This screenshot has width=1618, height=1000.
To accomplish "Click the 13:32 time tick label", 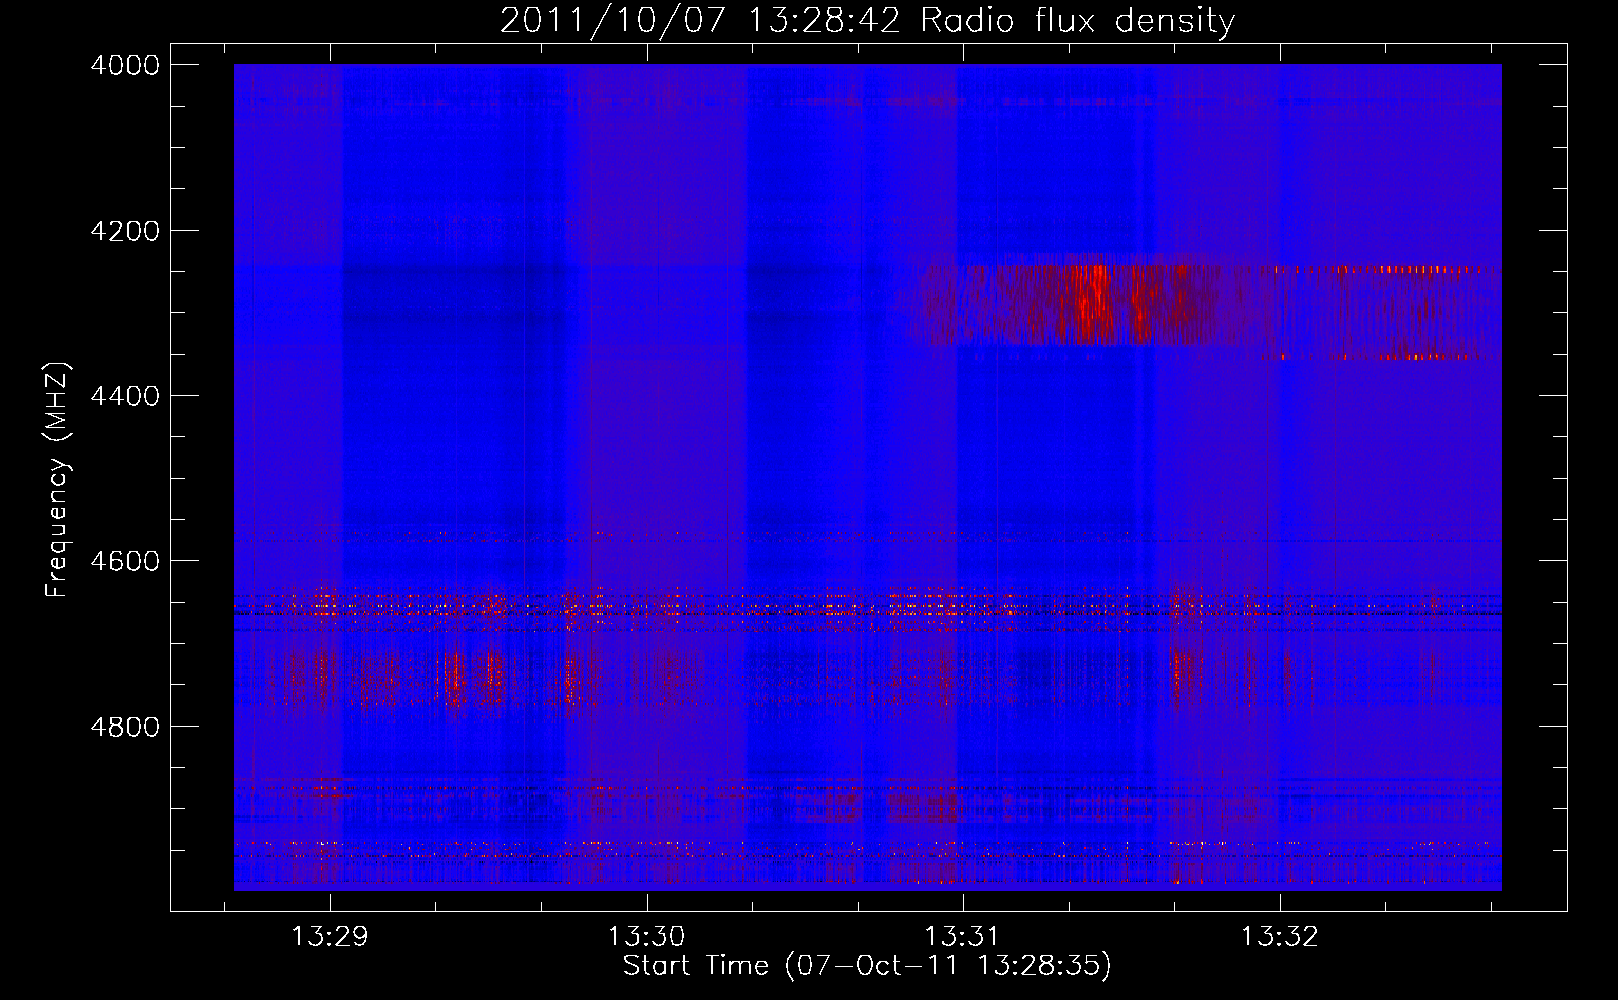I will click(x=1279, y=936).
